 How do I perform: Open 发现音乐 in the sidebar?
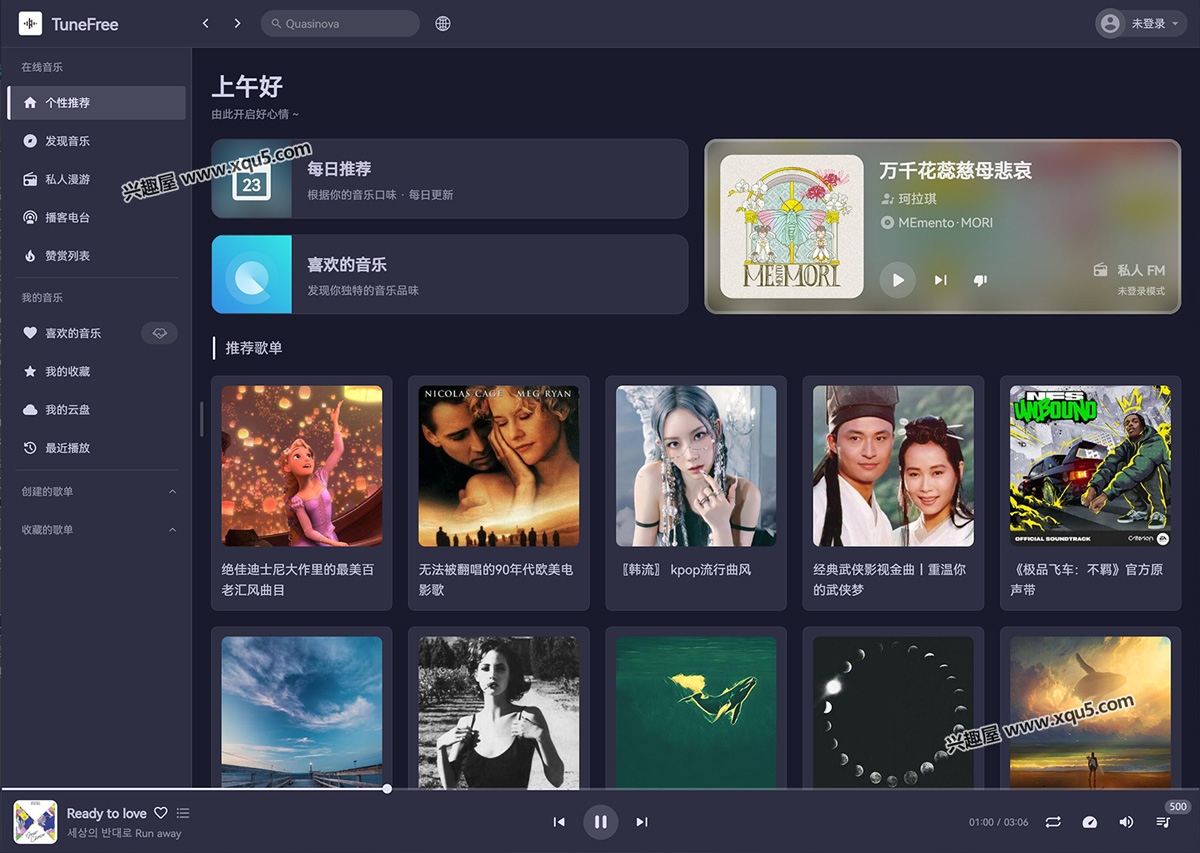(x=96, y=141)
